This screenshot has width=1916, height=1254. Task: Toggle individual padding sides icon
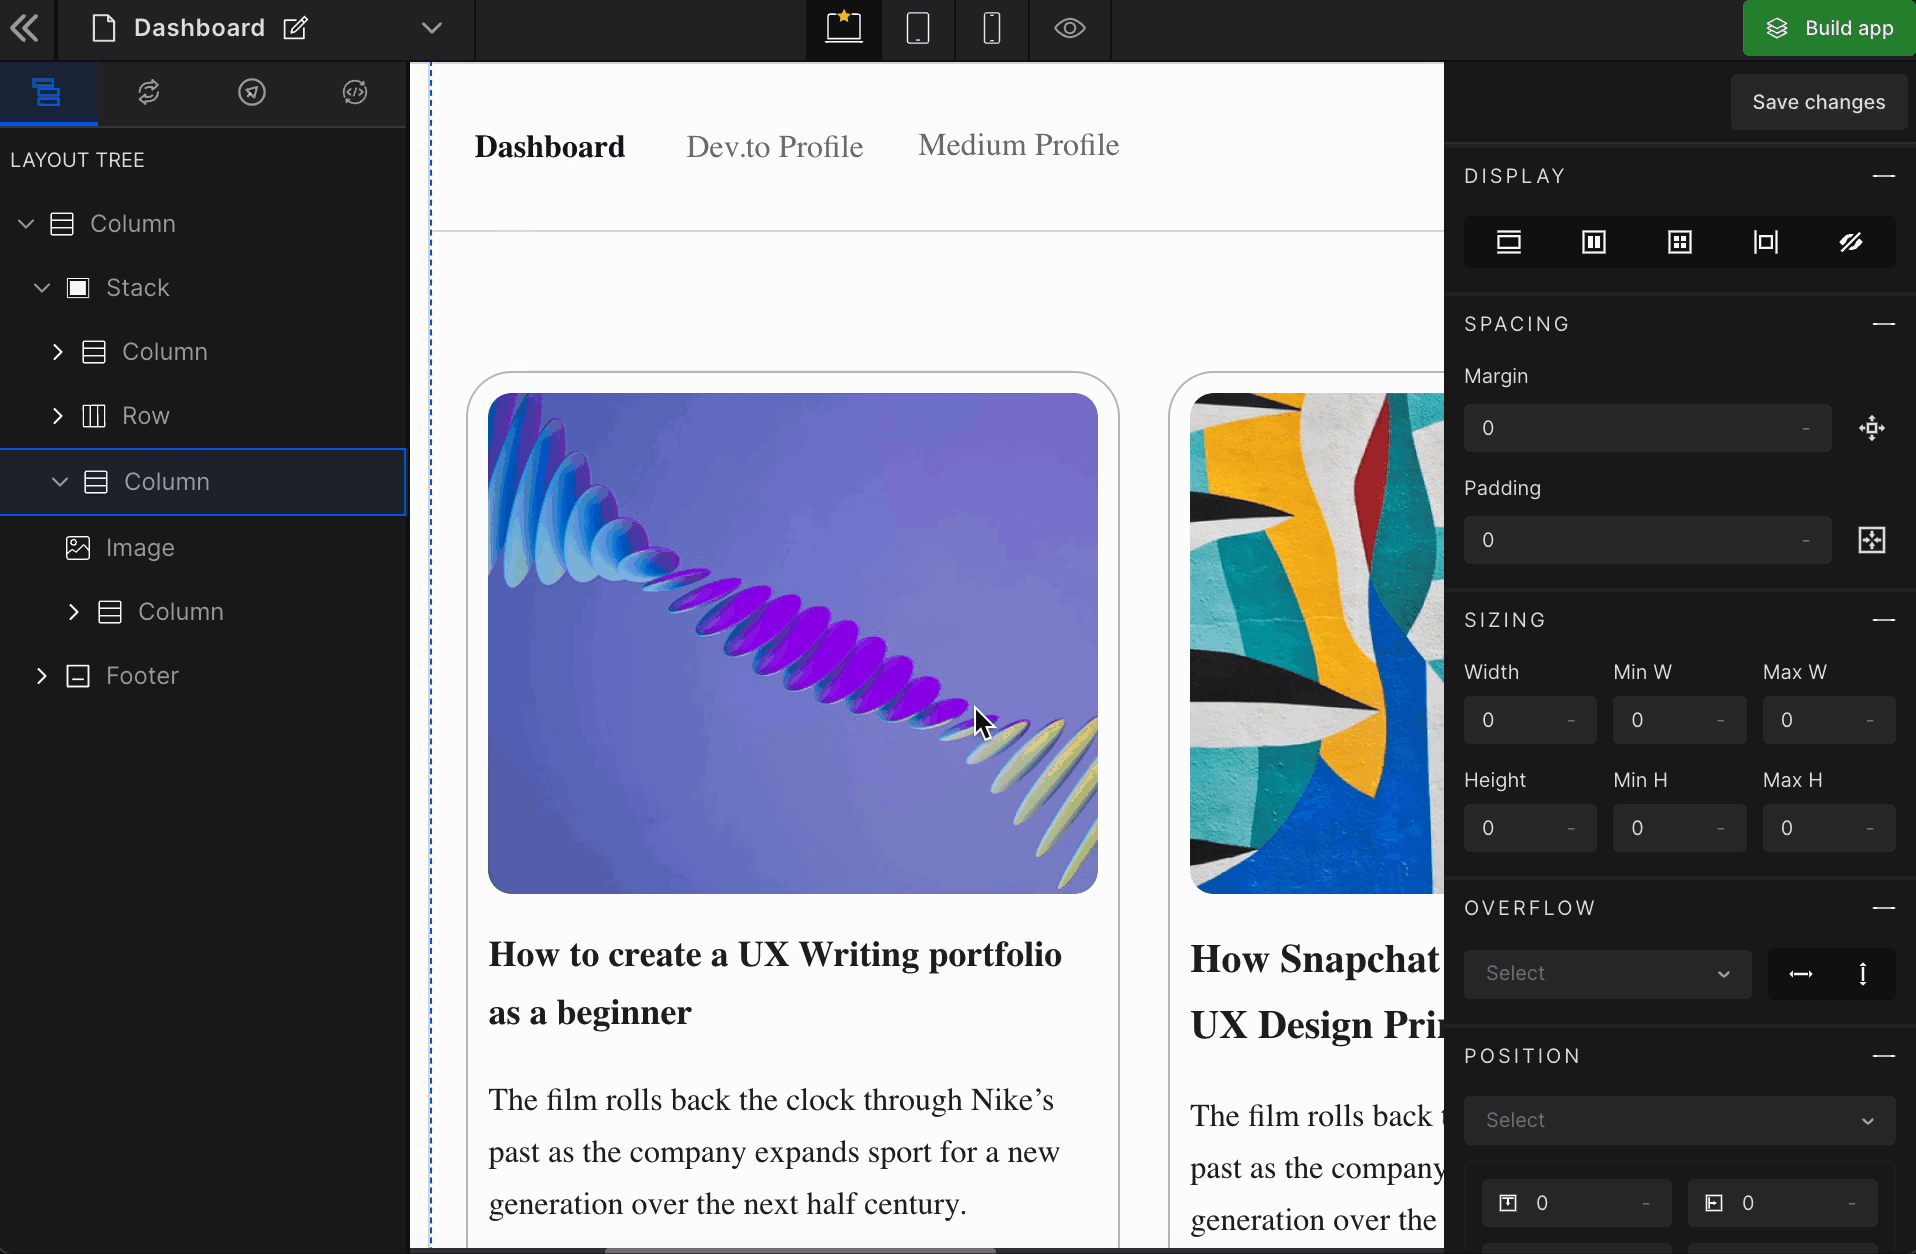(x=1872, y=540)
